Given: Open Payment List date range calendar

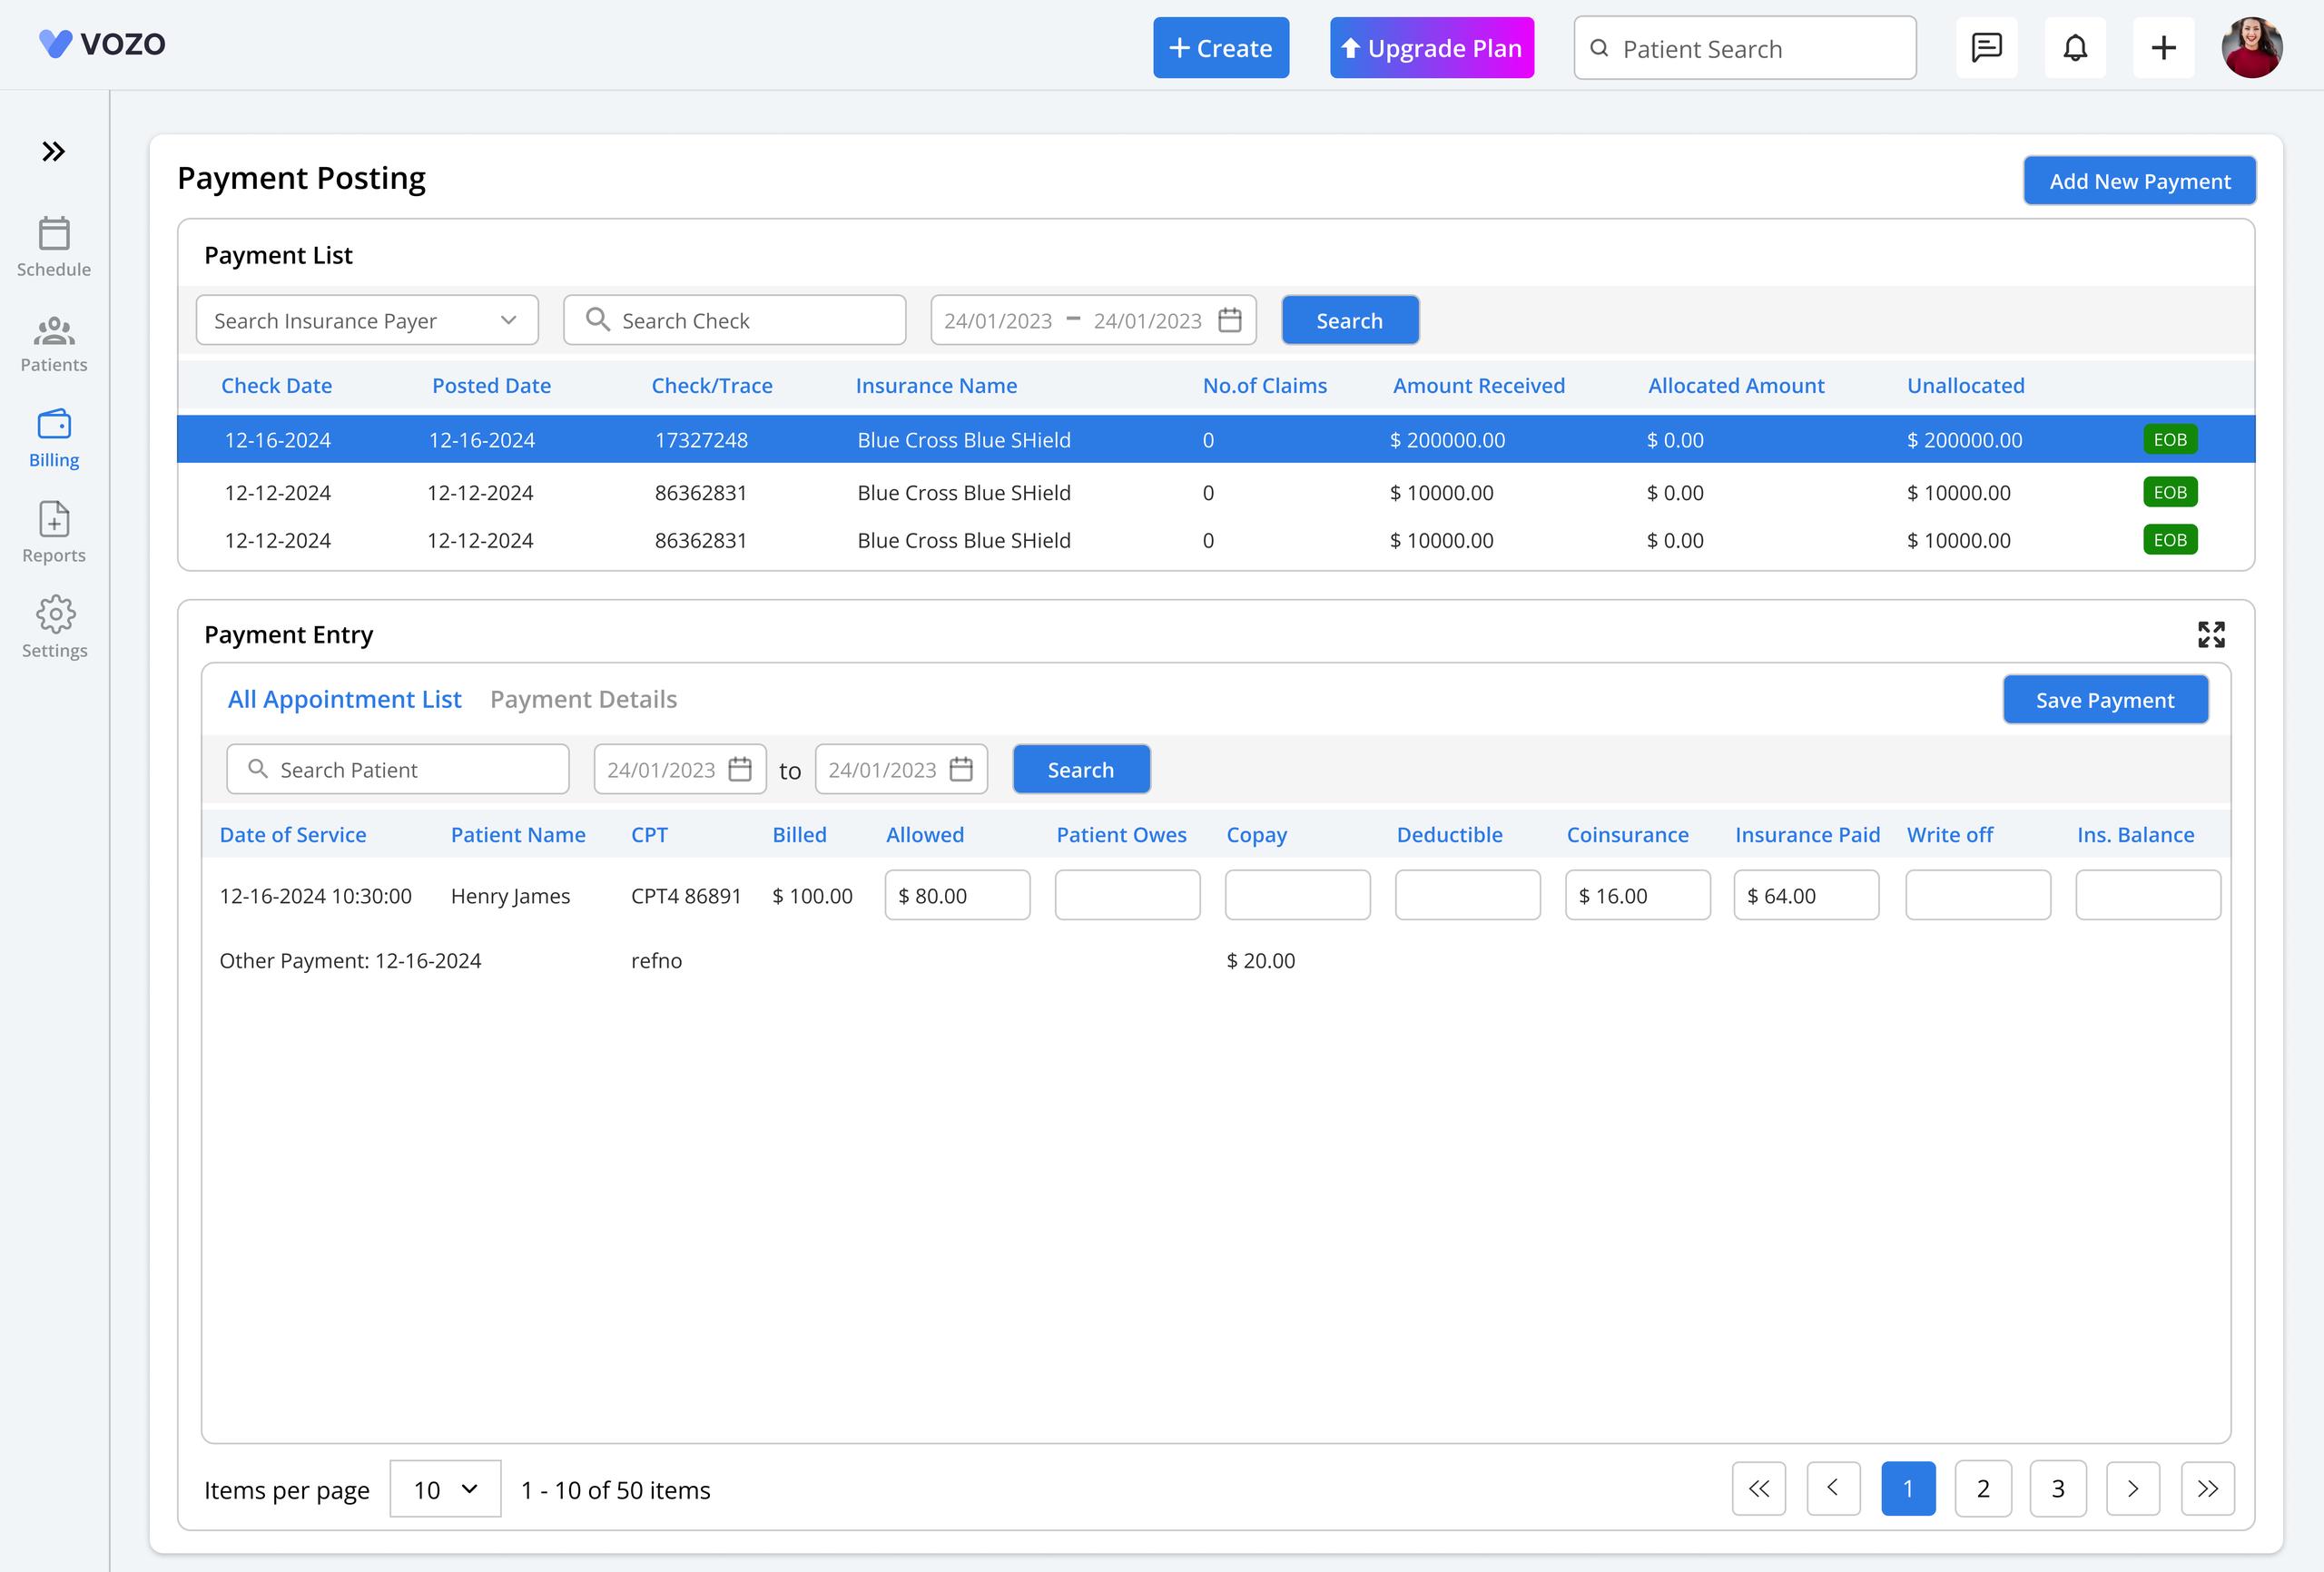Looking at the screenshot, I should tap(1229, 320).
